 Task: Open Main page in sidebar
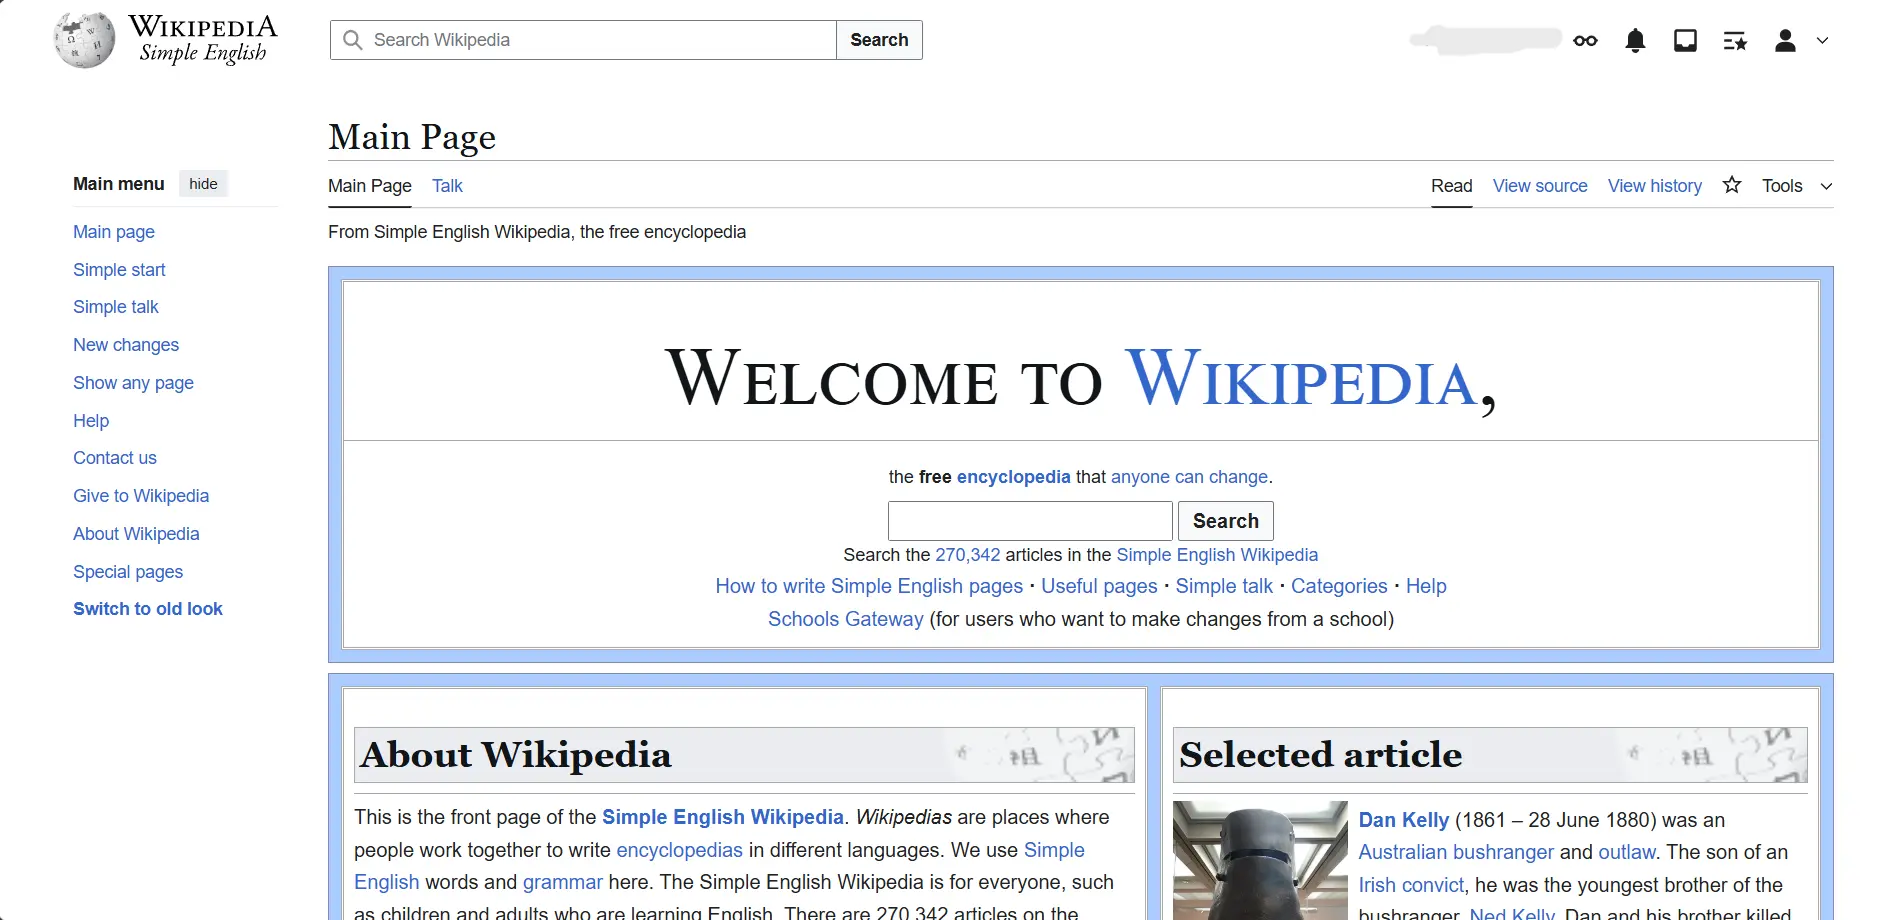coord(114,232)
